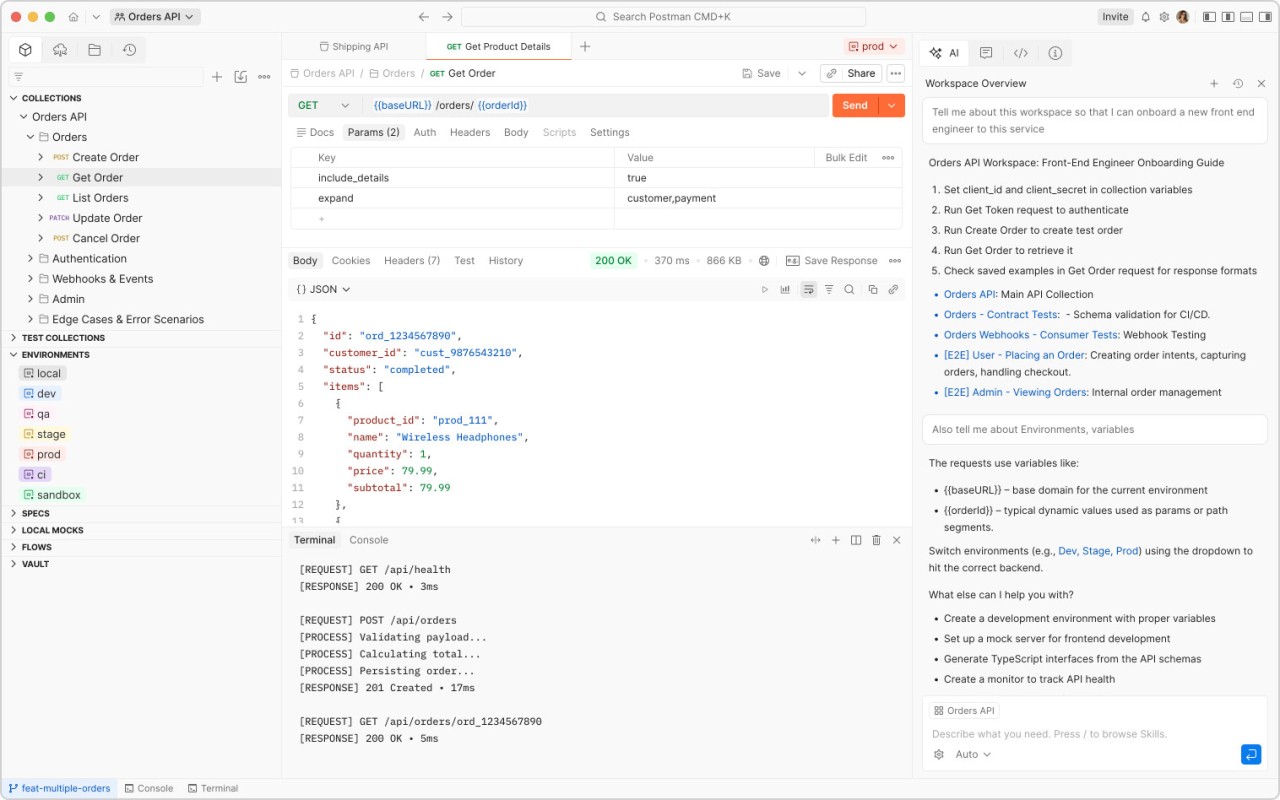Screen dimensions: 1280x800
Task: Click the import collection icon in sidebar
Action: 240,77
